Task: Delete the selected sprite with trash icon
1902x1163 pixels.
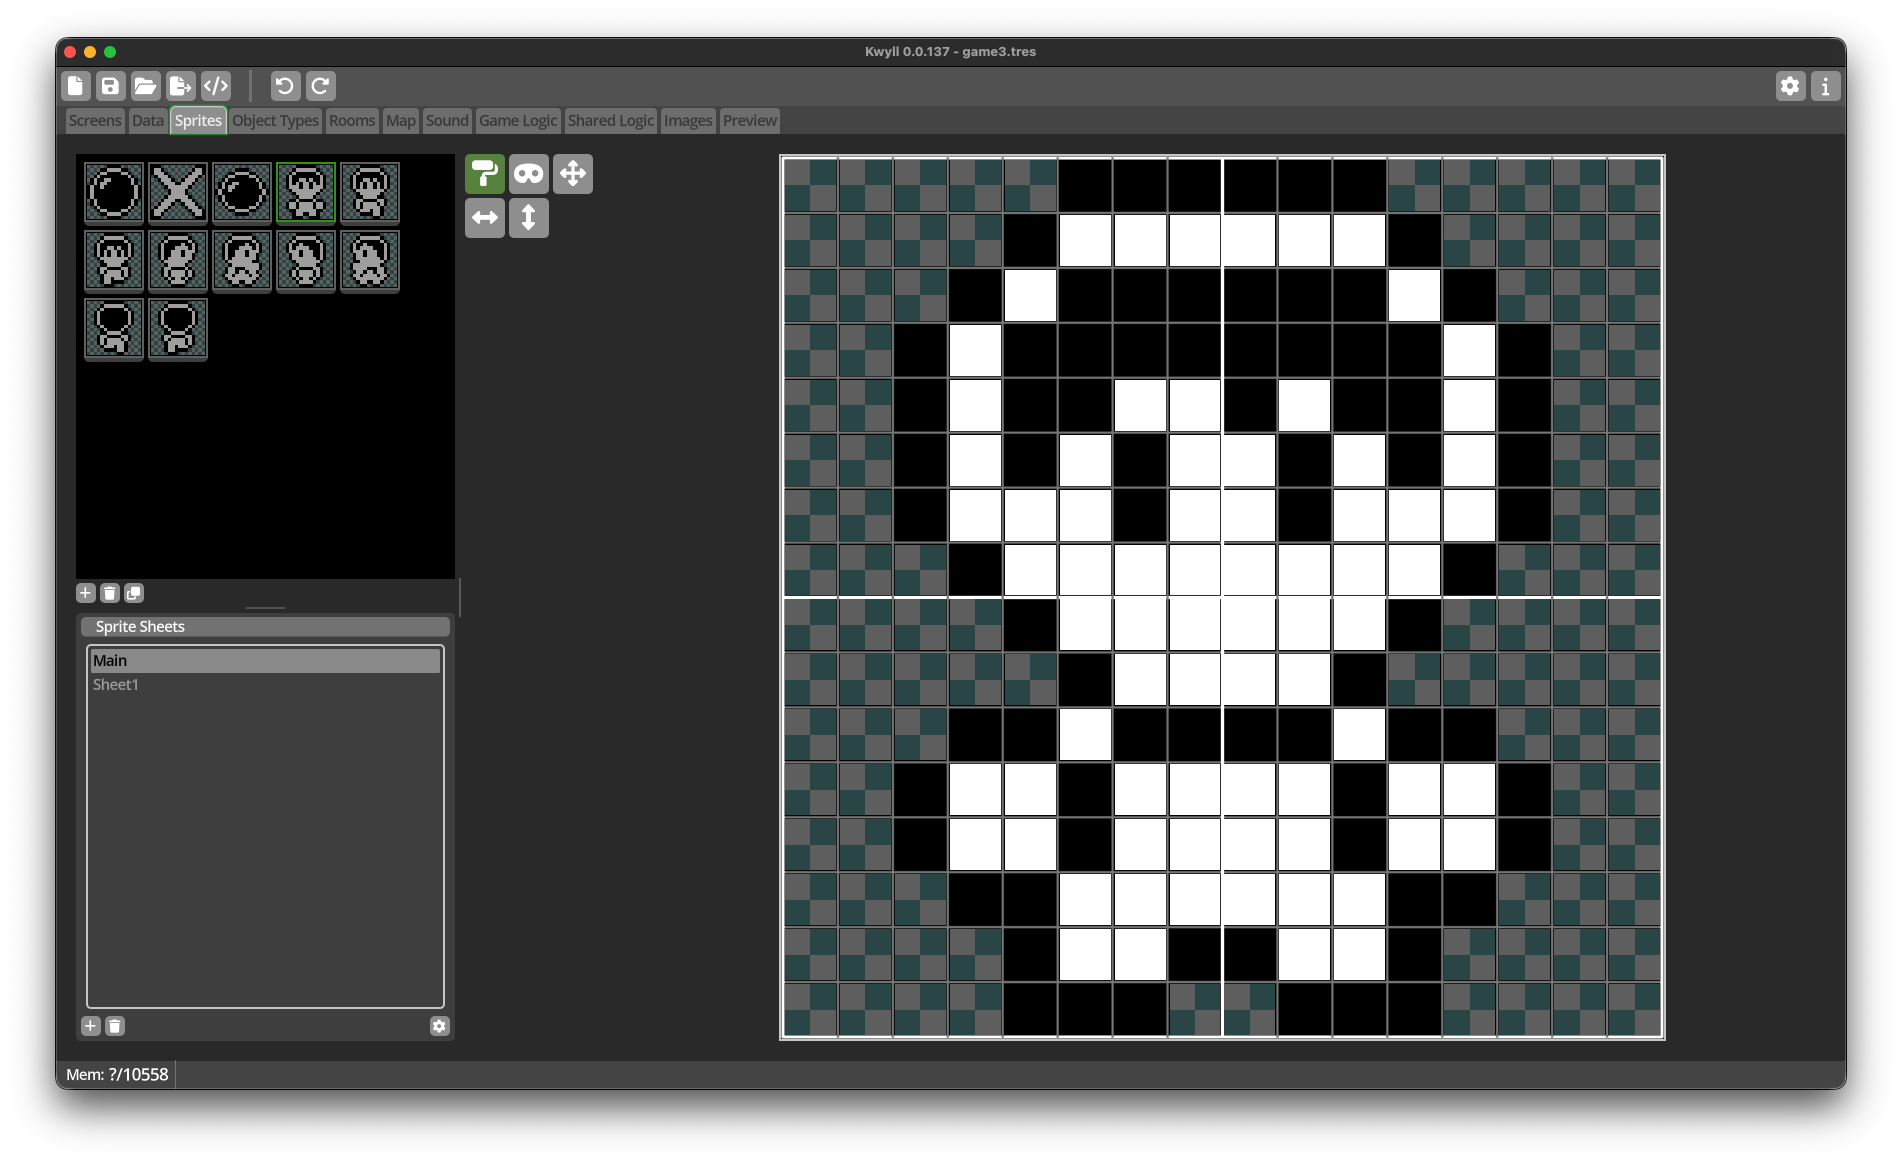Action: (x=110, y=593)
